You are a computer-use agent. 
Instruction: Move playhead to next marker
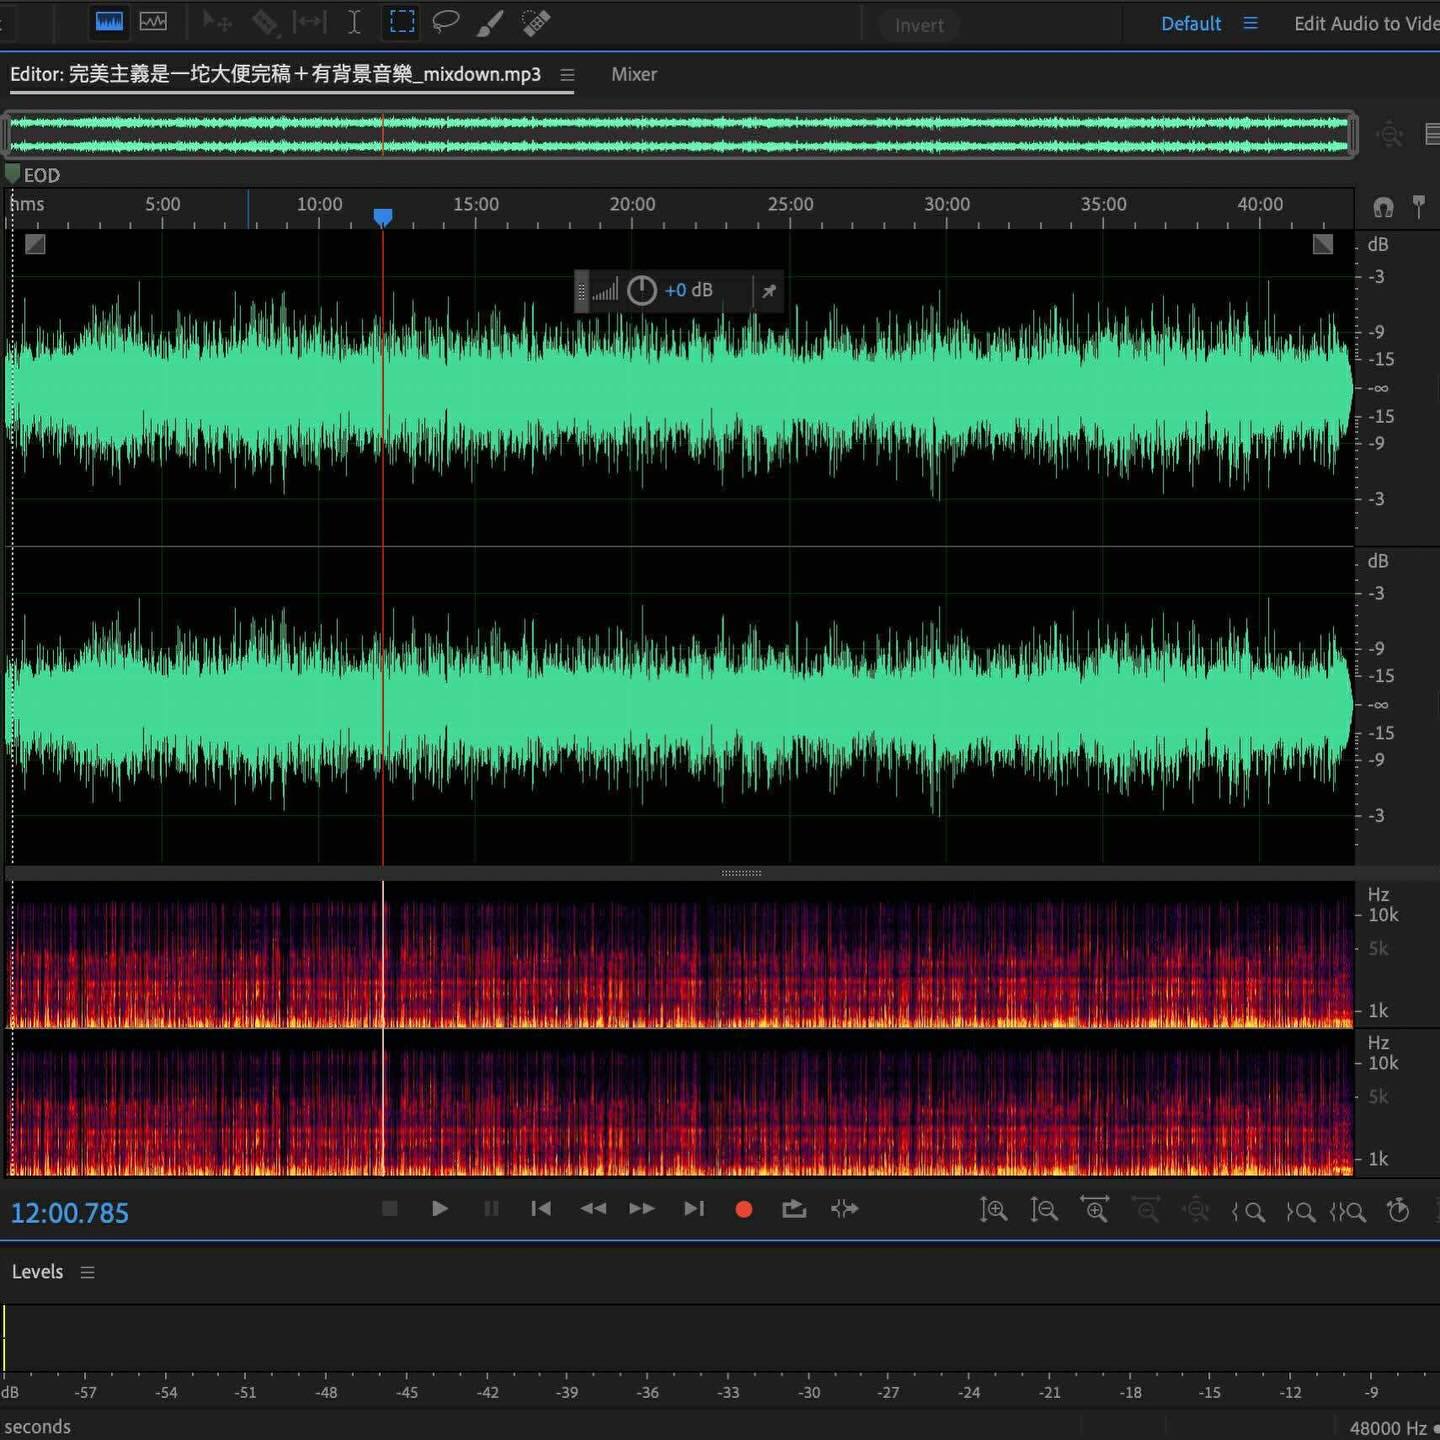[x=694, y=1209]
